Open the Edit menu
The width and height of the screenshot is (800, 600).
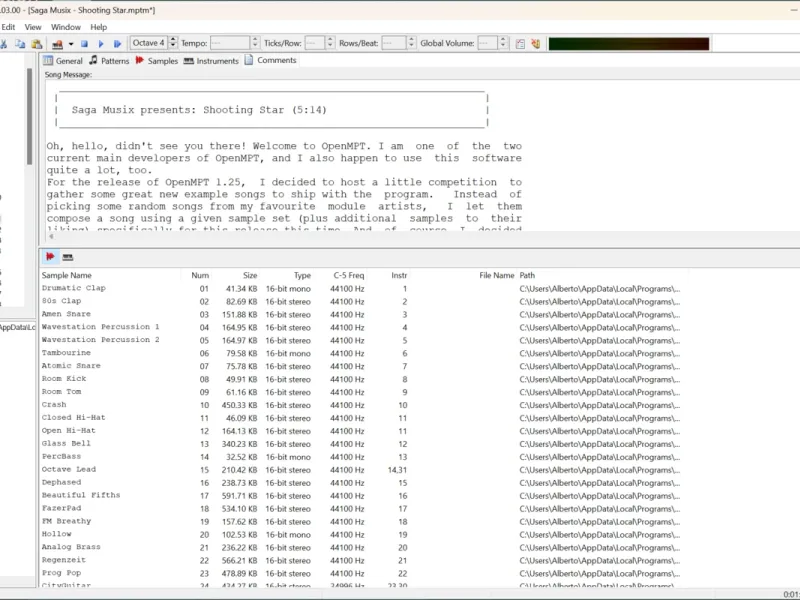pyautogui.click(x=8, y=27)
